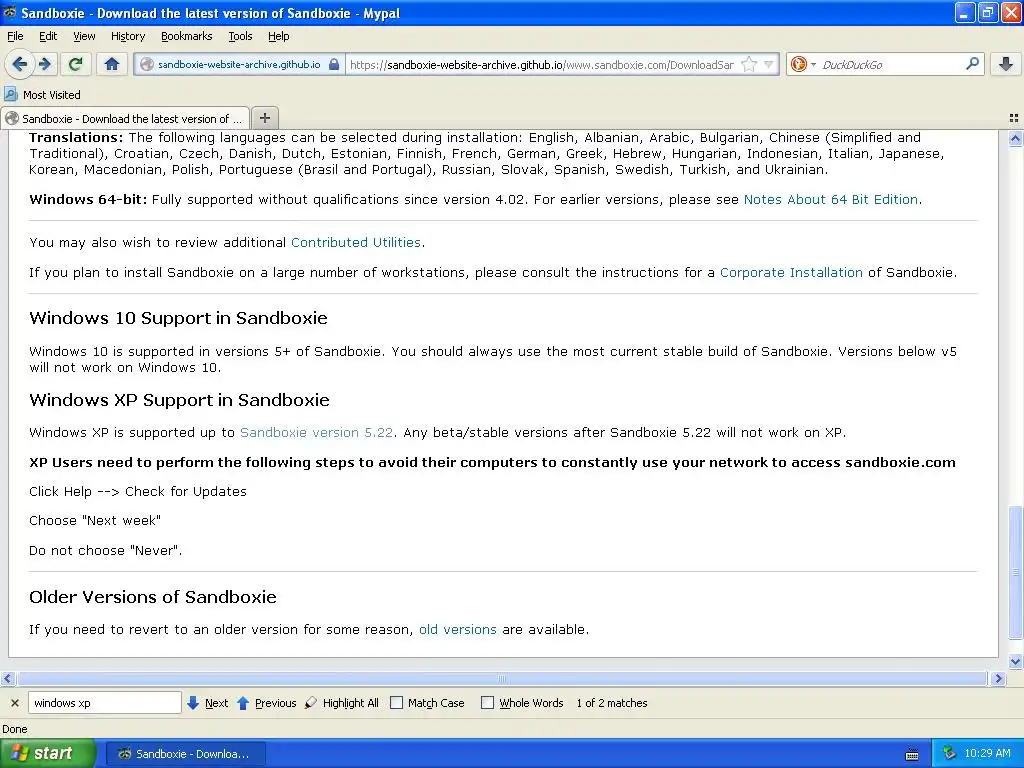Image resolution: width=1024 pixels, height=768 pixels.
Task: Open the Windows Start menu
Action: pyautogui.click(x=46, y=754)
